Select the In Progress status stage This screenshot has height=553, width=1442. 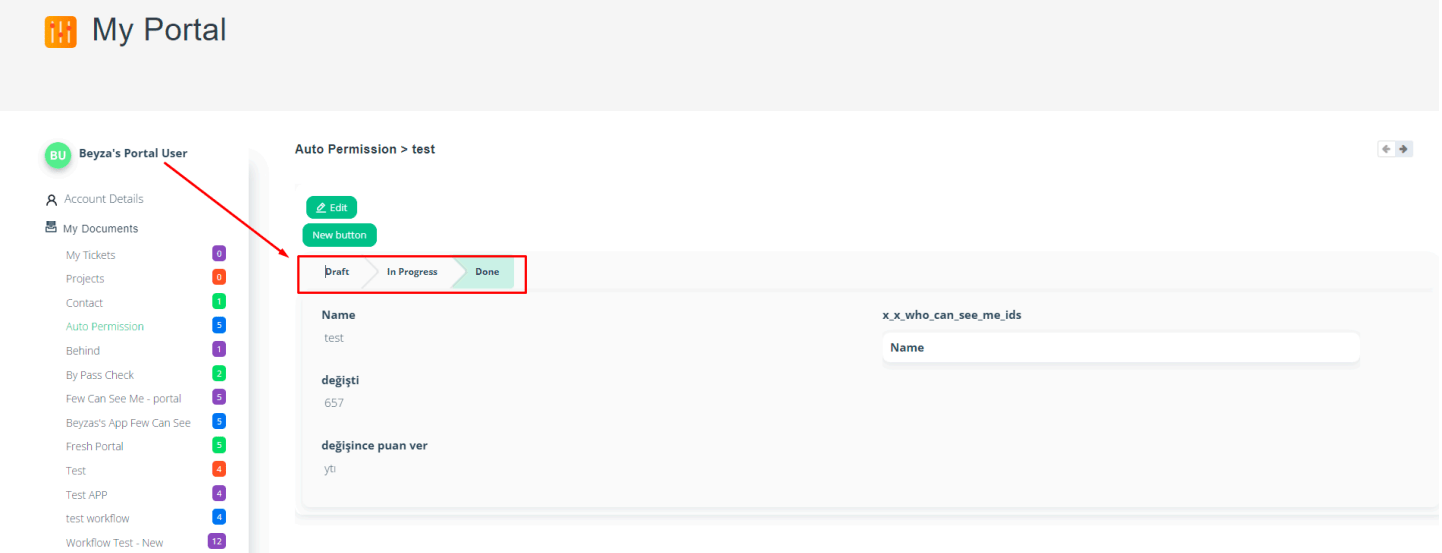(412, 272)
